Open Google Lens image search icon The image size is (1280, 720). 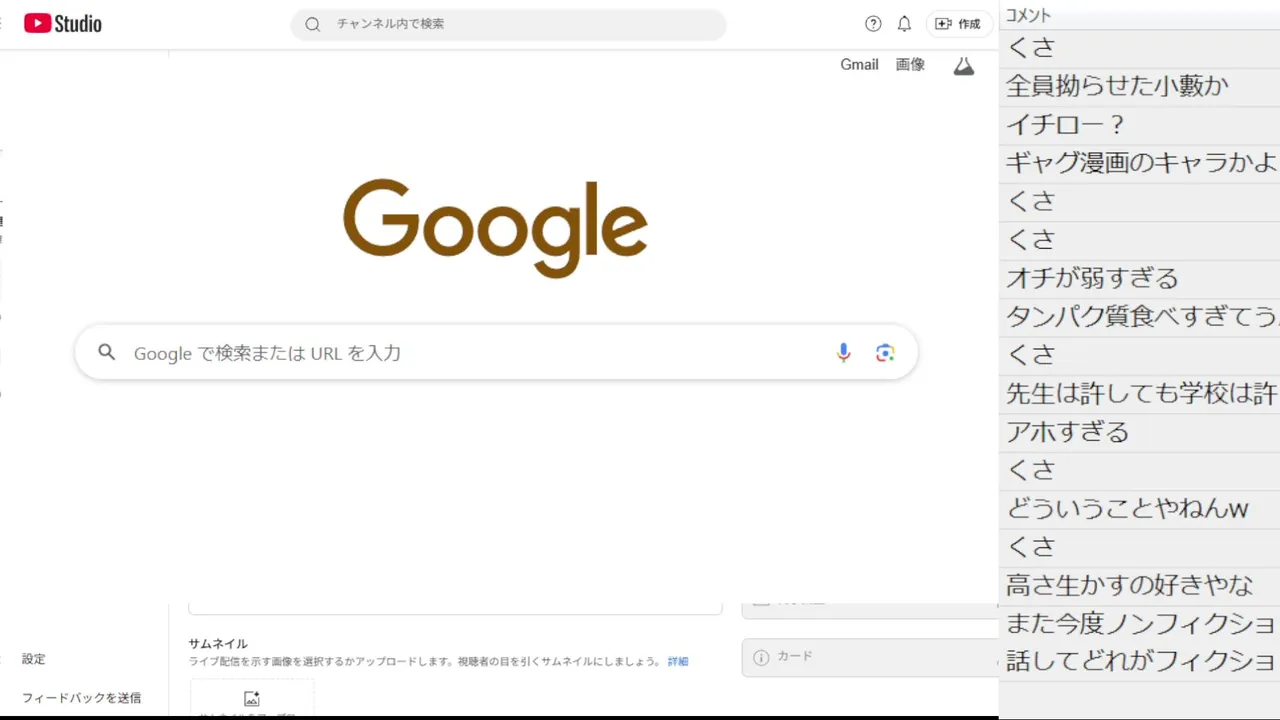point(885,352)
